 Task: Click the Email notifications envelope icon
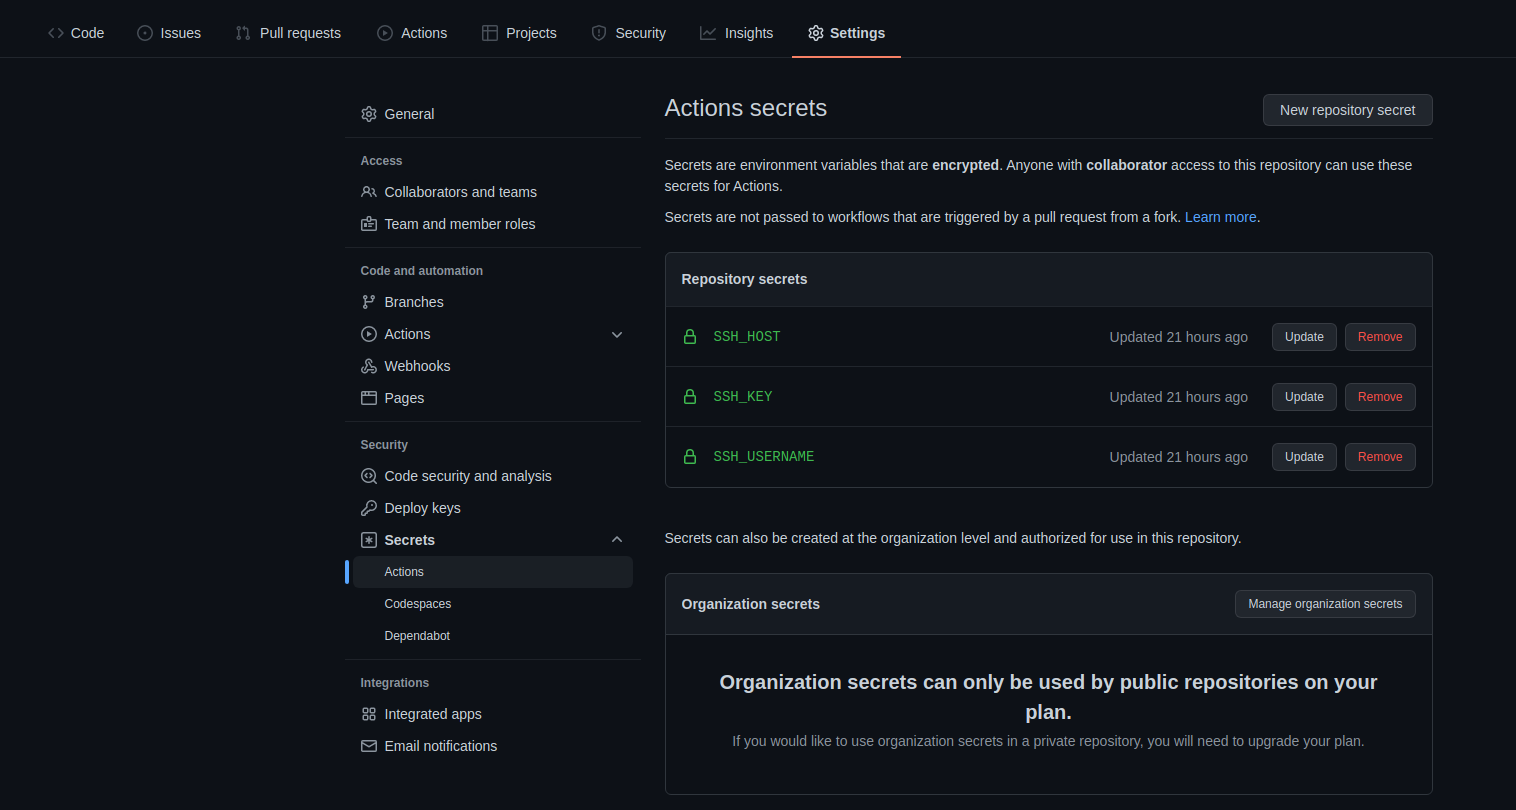[x=369, y=746]
